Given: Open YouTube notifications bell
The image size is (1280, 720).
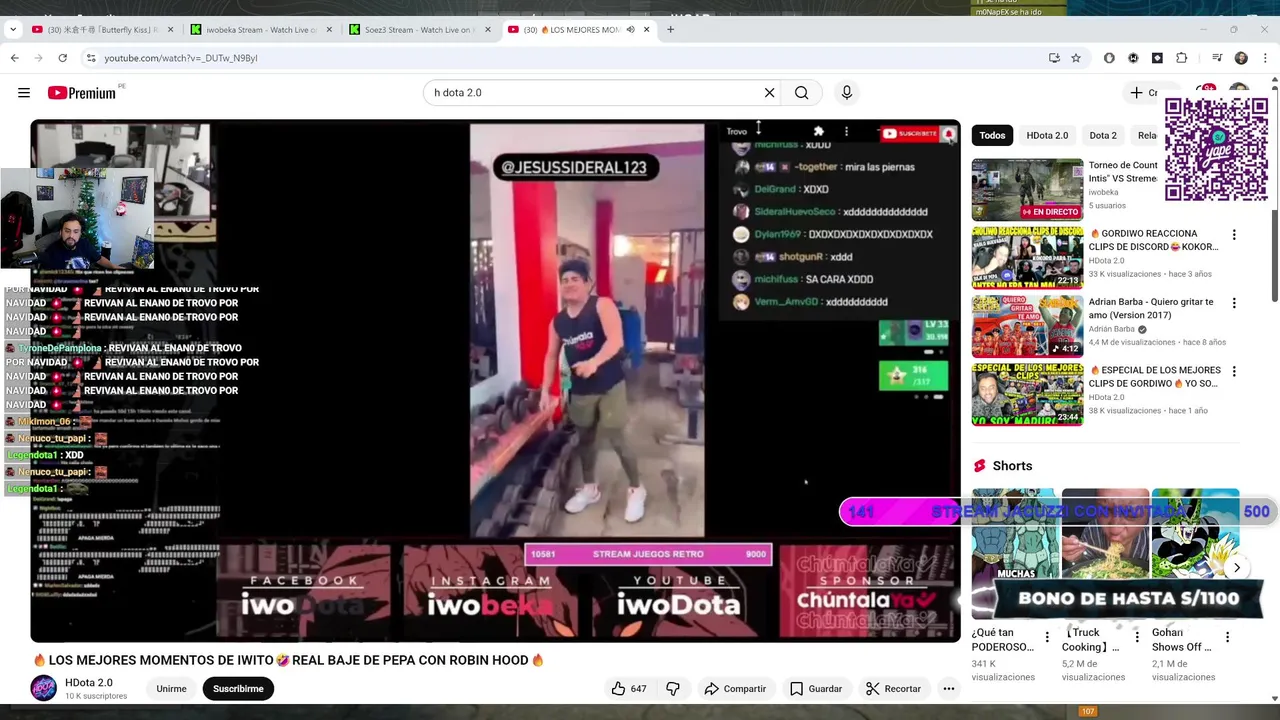Looking at the screenshot, I should tap(1205, 92).
